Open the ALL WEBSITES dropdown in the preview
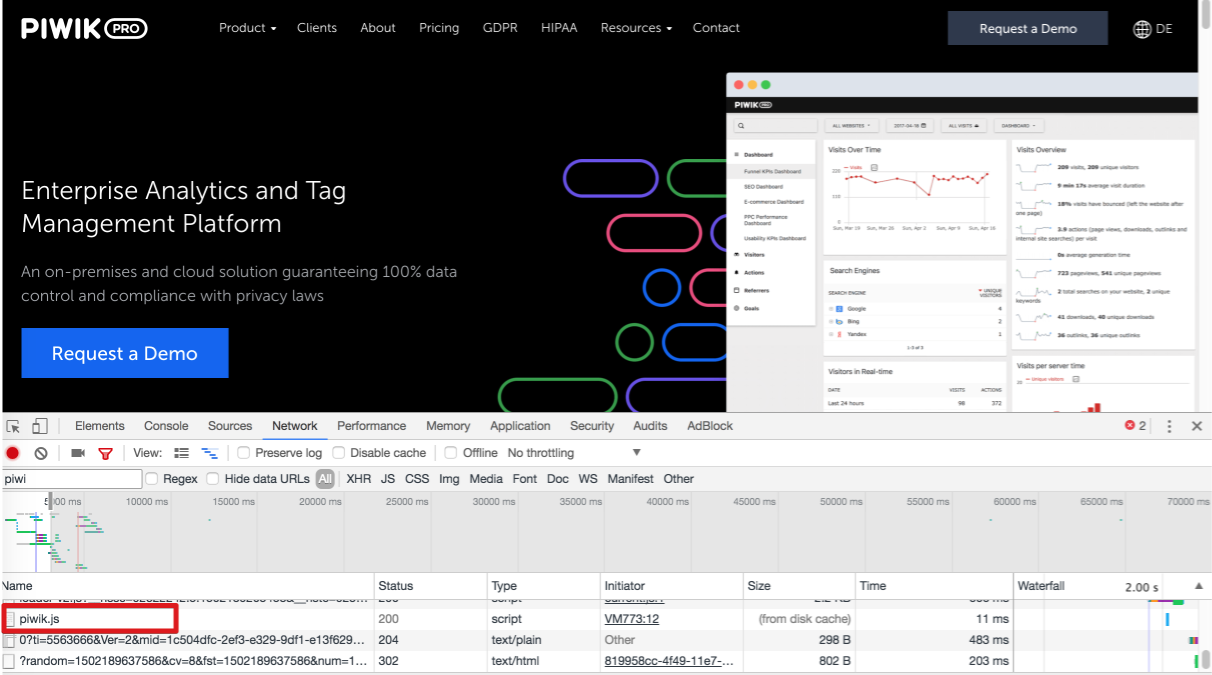This screenshot has height=675, width=1212. point(852,126)
